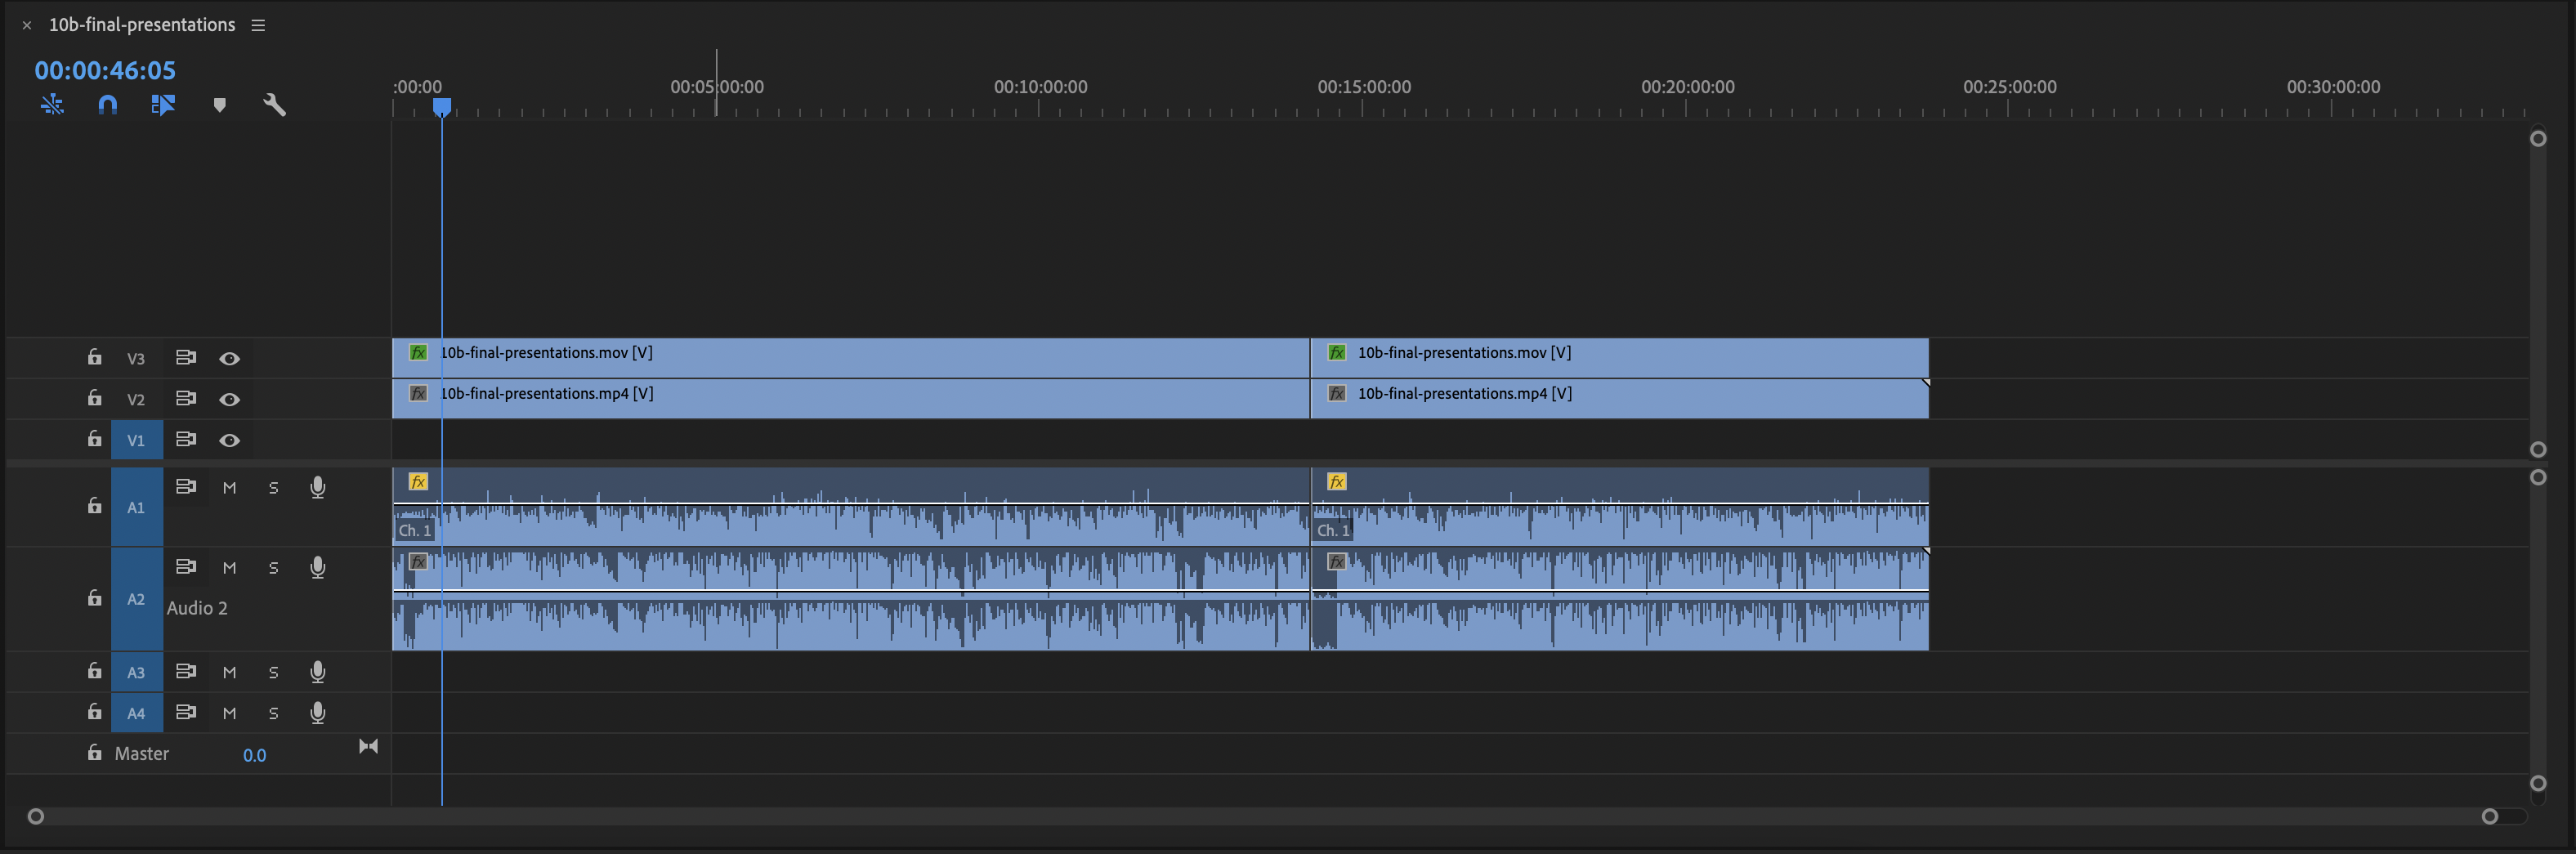Solo track A1

(x=274, y=488)
